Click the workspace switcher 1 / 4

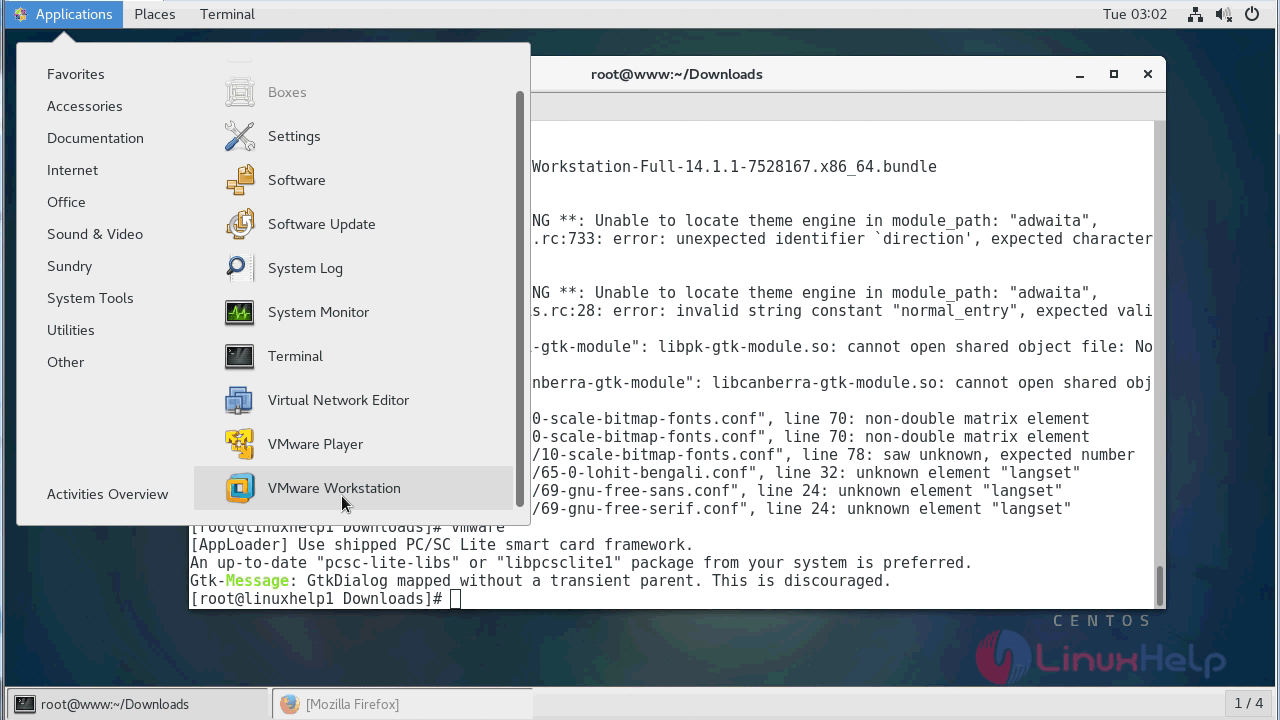coord(1248,704)
